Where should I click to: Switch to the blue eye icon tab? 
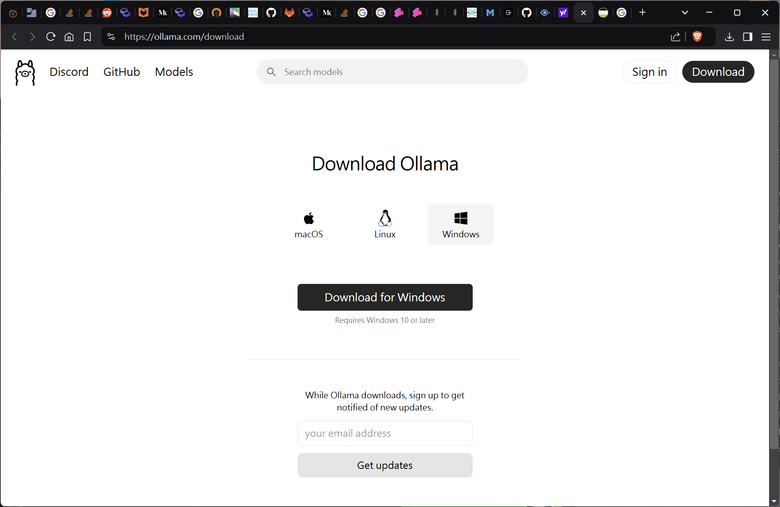tap(545, 13)
